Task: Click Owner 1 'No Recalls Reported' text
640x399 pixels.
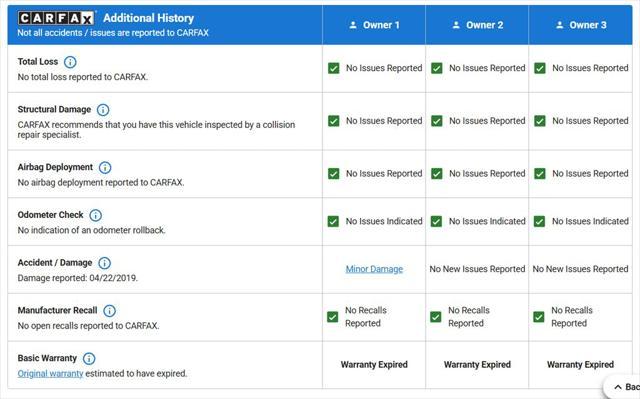Action: click(x=366, y=317)
